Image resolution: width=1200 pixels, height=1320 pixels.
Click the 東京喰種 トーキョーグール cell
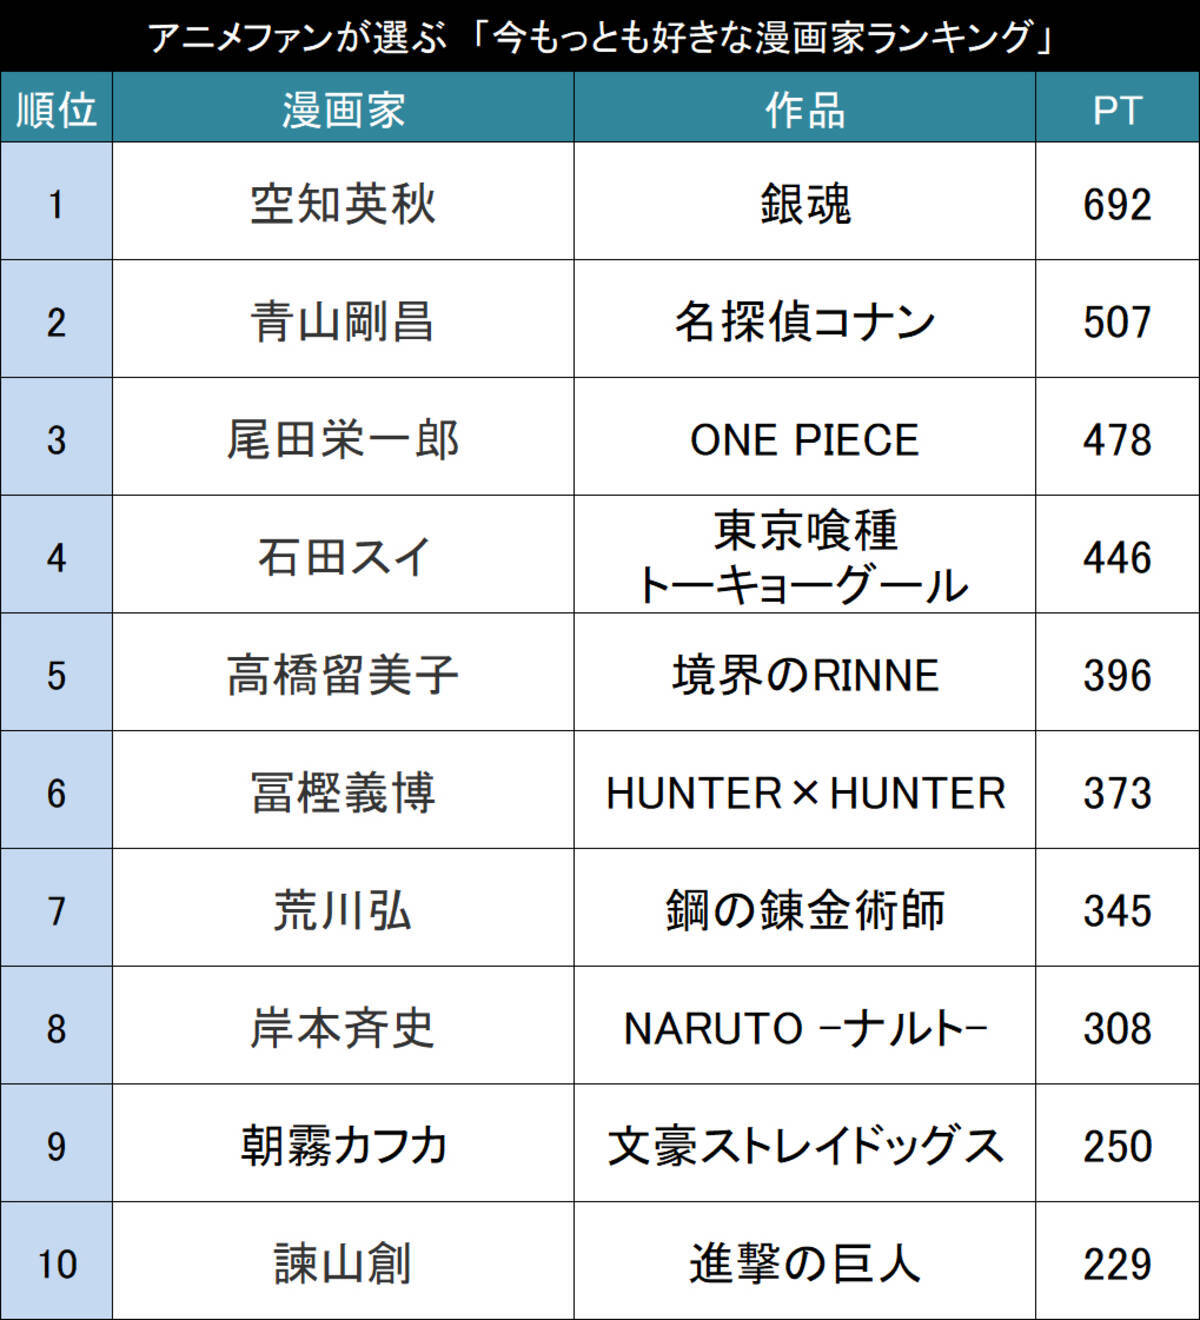pos(805,557)
